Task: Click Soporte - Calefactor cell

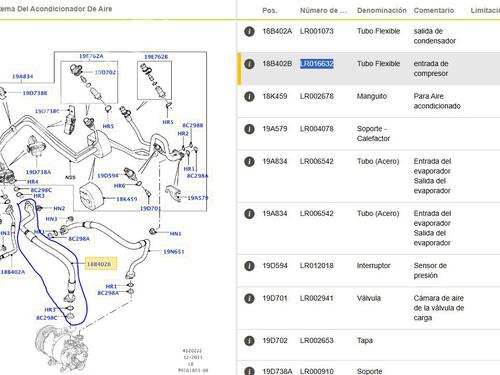Action: tap(373, 133)
